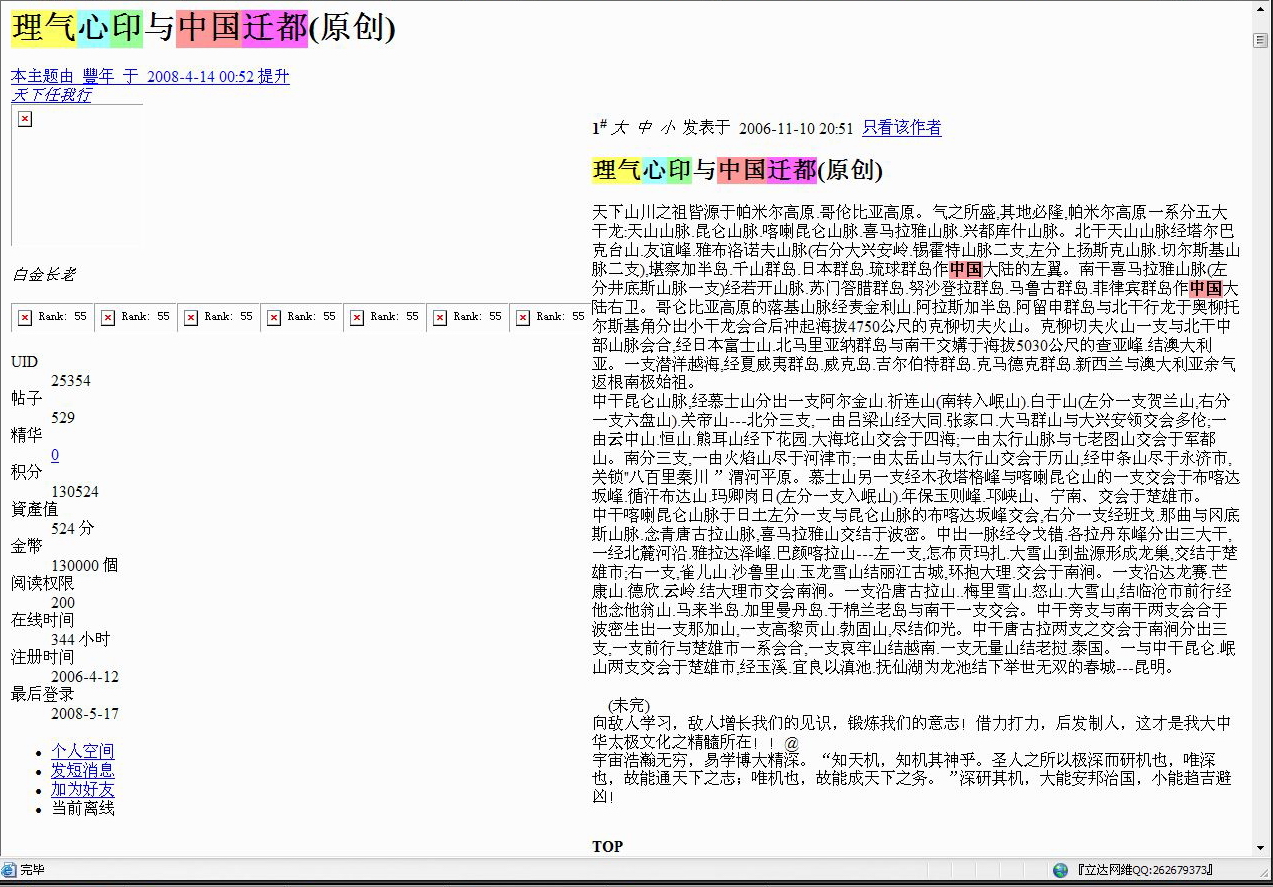The width and height of the screenshot is (1273, 887).
Task: Click 加为好友 to add friend
Action: tap(83, 789)
